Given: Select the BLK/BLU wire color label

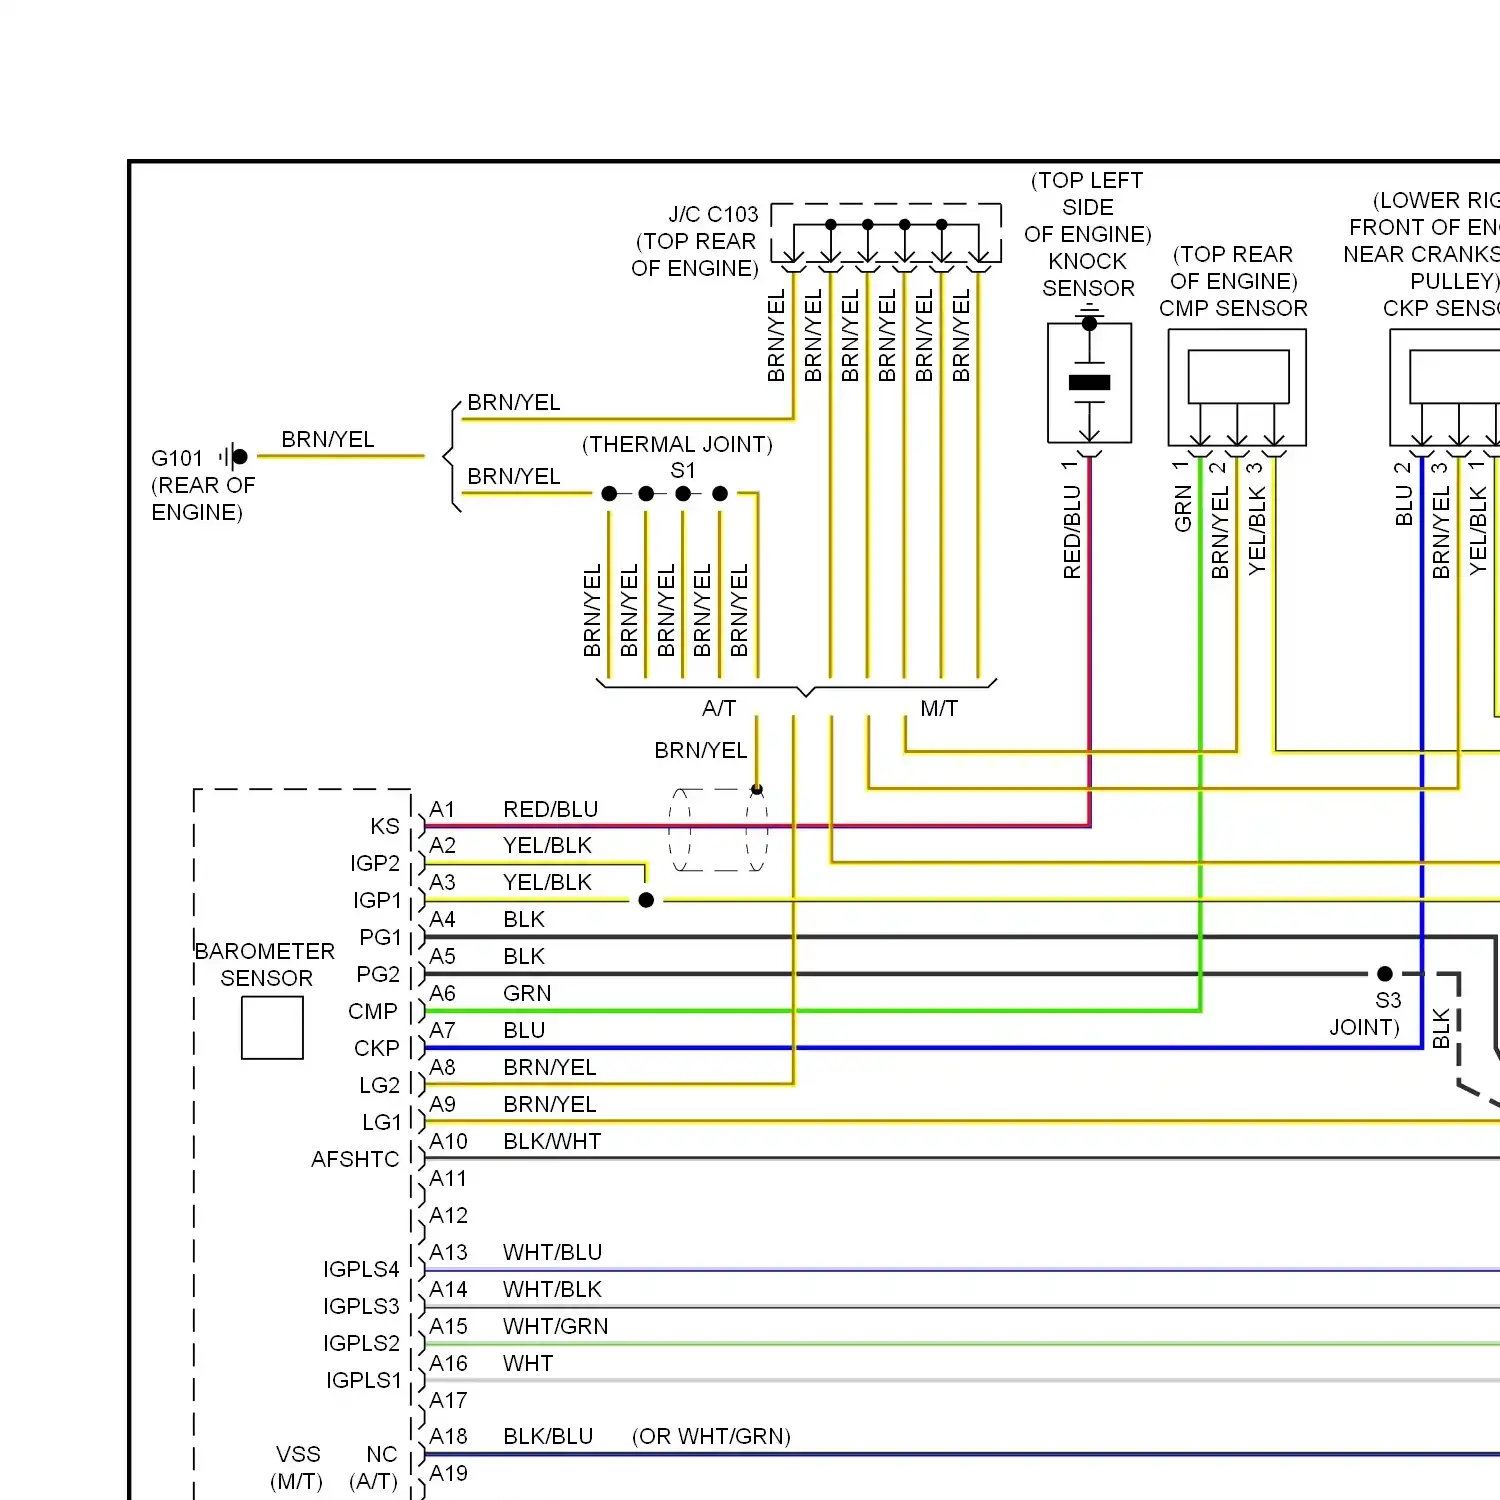Looking at the screenshot, I should tap(548, 1437).
